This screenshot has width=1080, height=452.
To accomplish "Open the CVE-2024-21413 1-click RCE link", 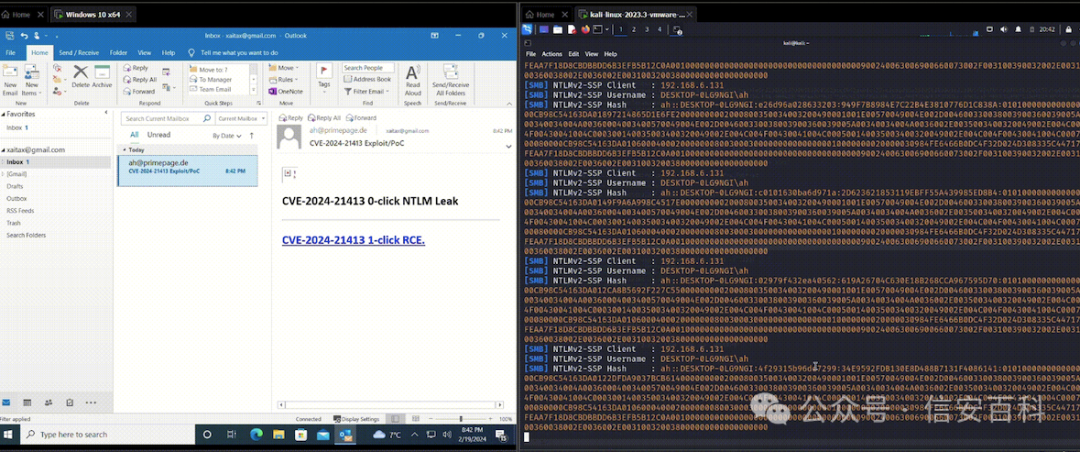I will (x=353, y=240).
